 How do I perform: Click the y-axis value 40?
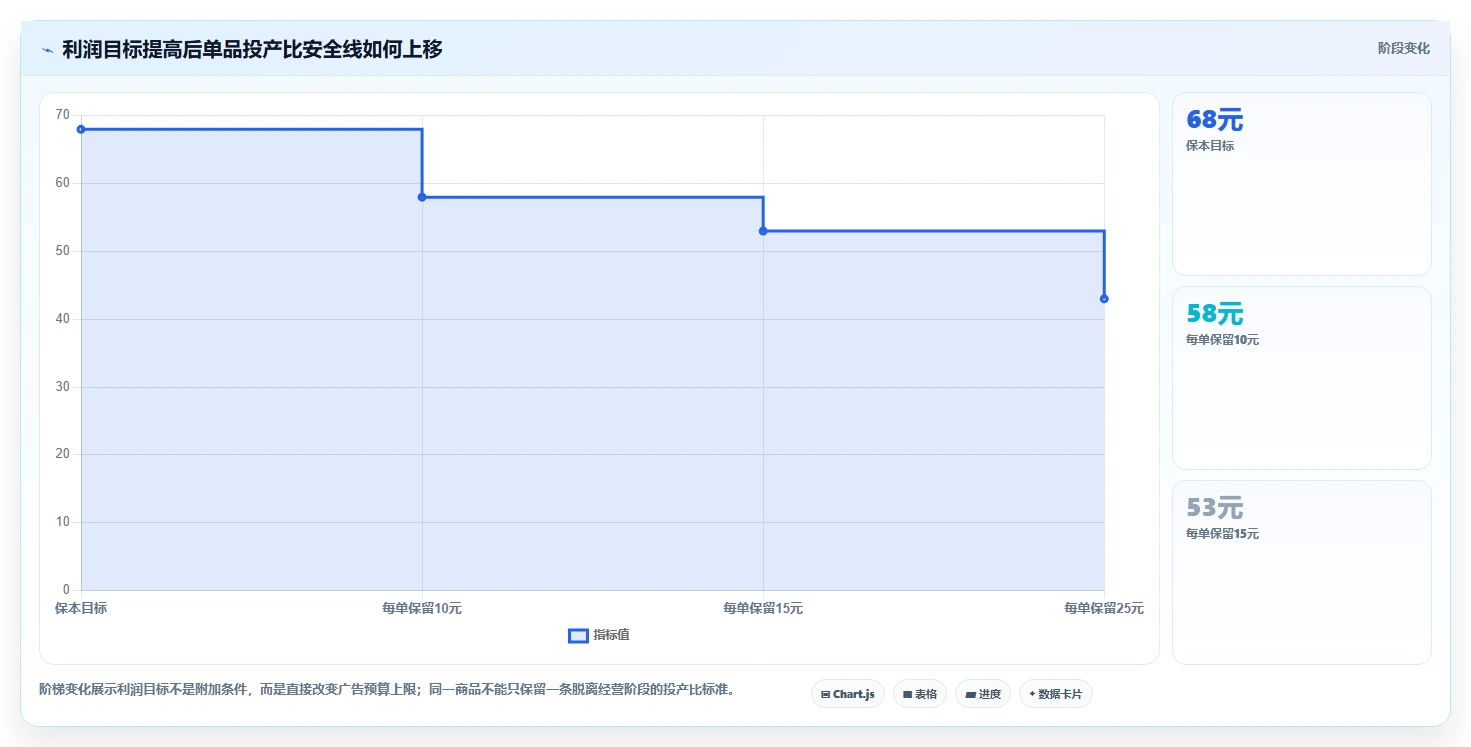pyautogui.click(x=63, y=319)
